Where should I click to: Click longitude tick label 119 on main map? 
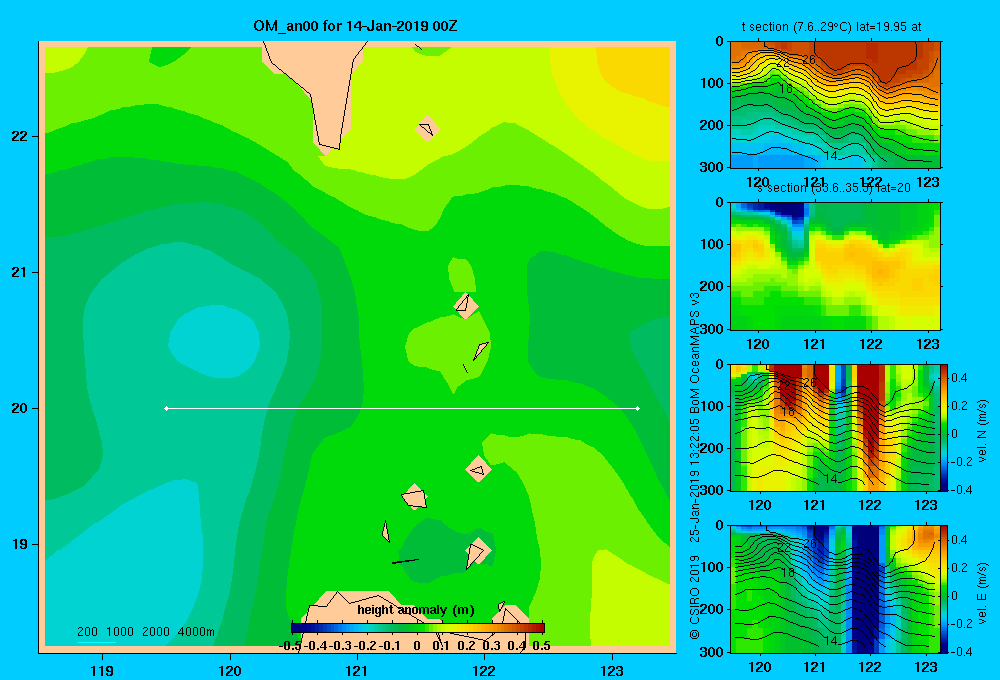102,671
